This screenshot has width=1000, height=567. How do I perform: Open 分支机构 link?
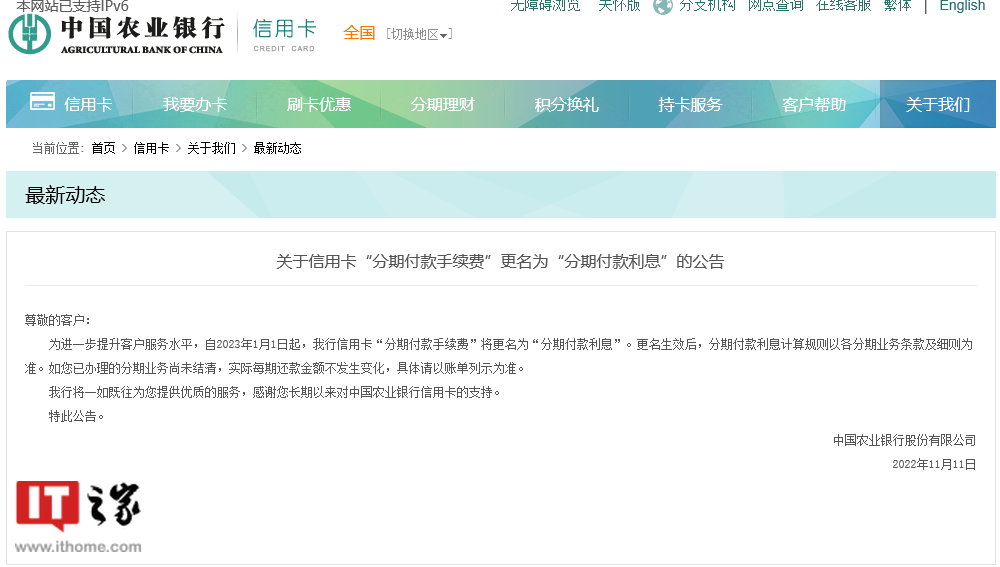point(707,6)
